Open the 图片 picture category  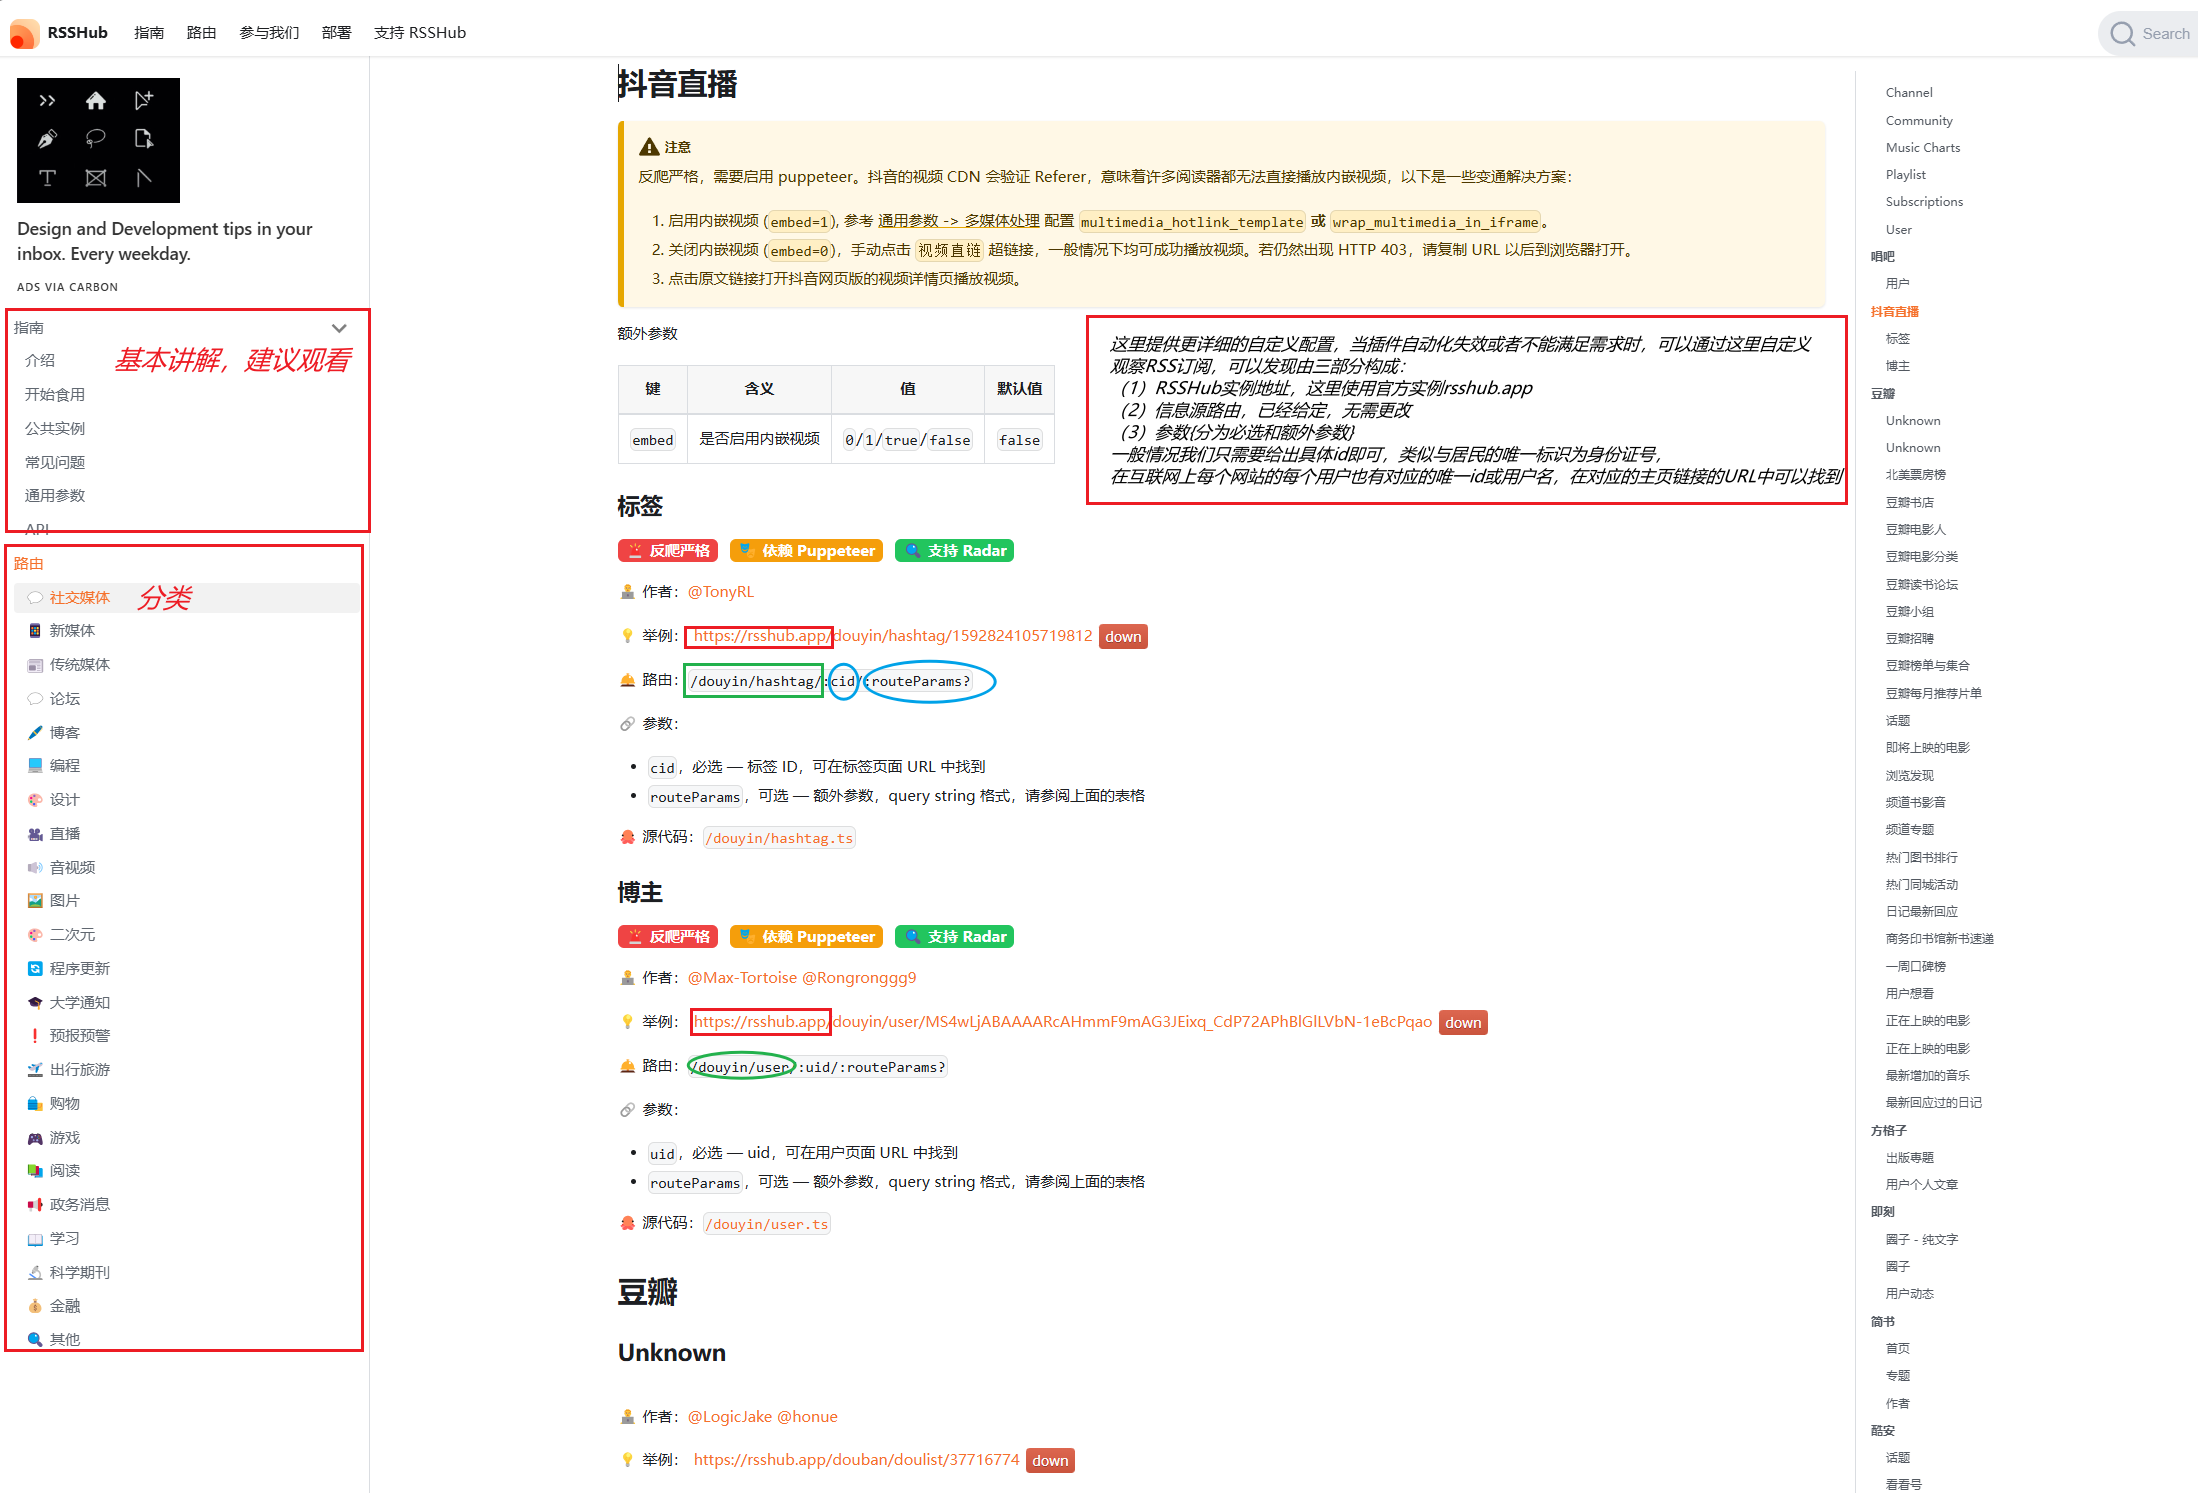tap(64, 900)
